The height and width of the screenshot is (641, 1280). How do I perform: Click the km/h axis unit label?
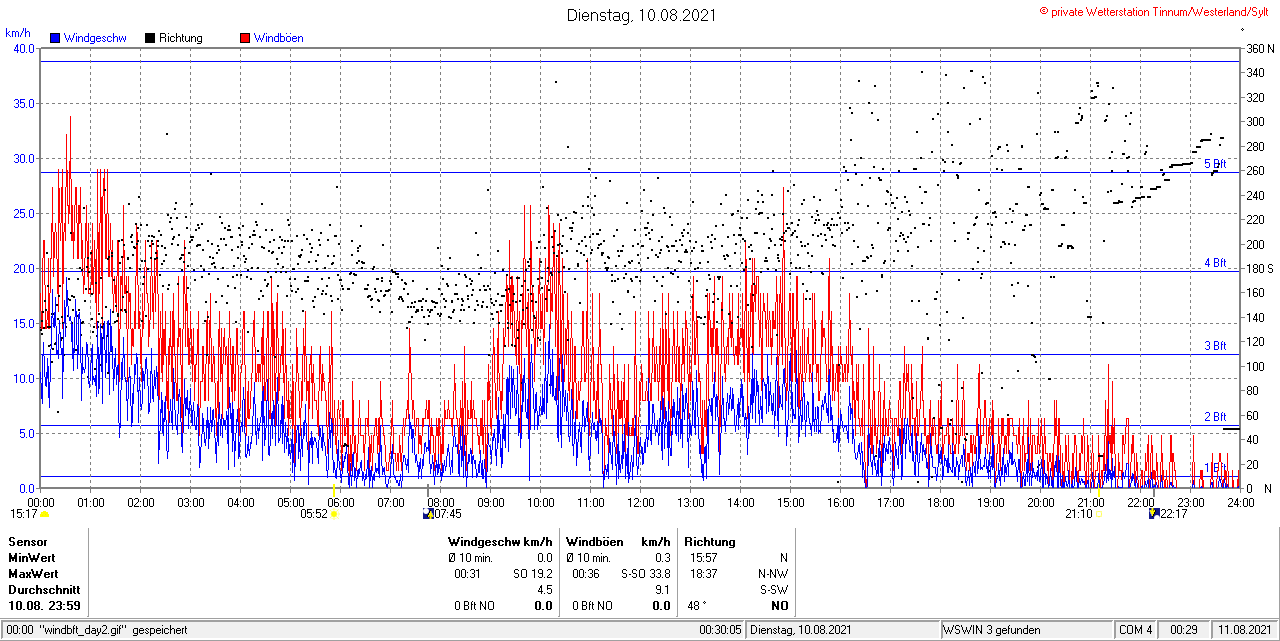click(18, 33)
